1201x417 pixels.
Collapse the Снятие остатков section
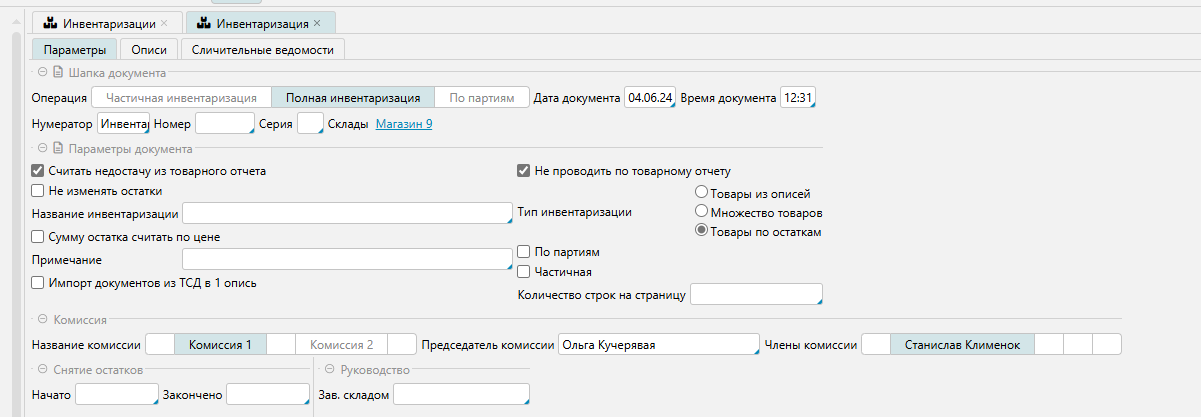click(42, 370)
